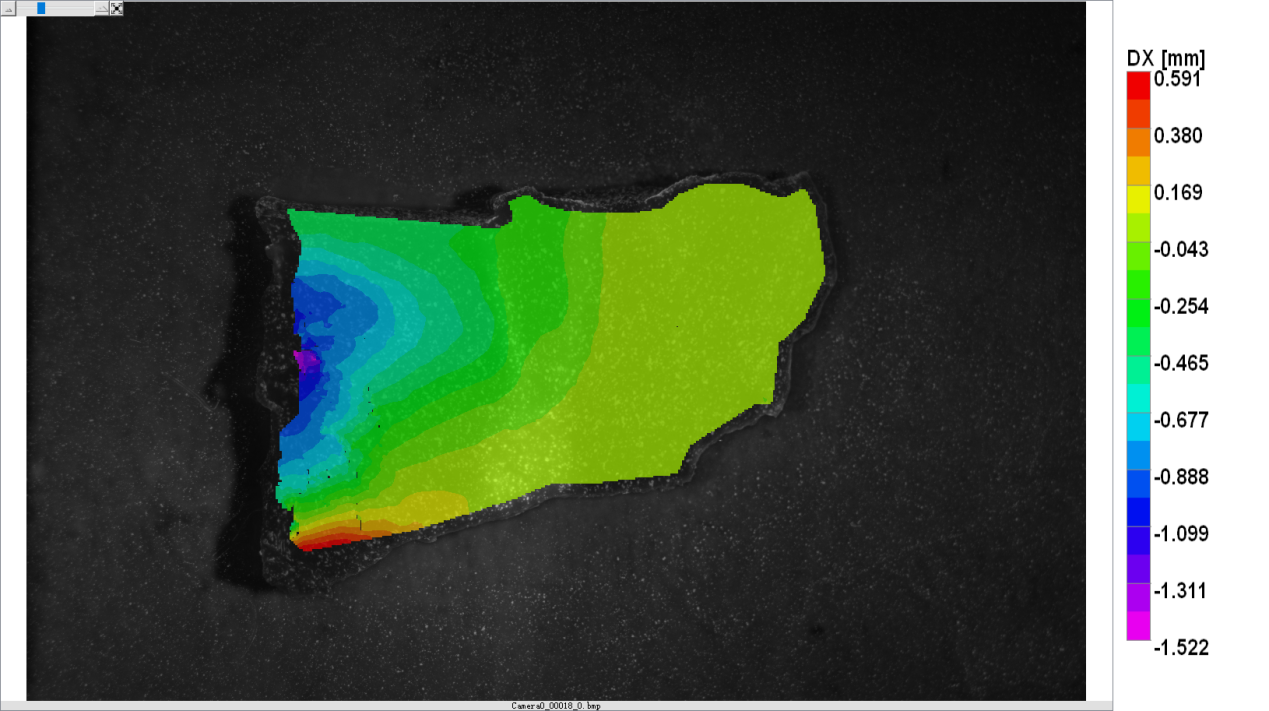Select the 0.380 legend label

[x=1178, y=136]
